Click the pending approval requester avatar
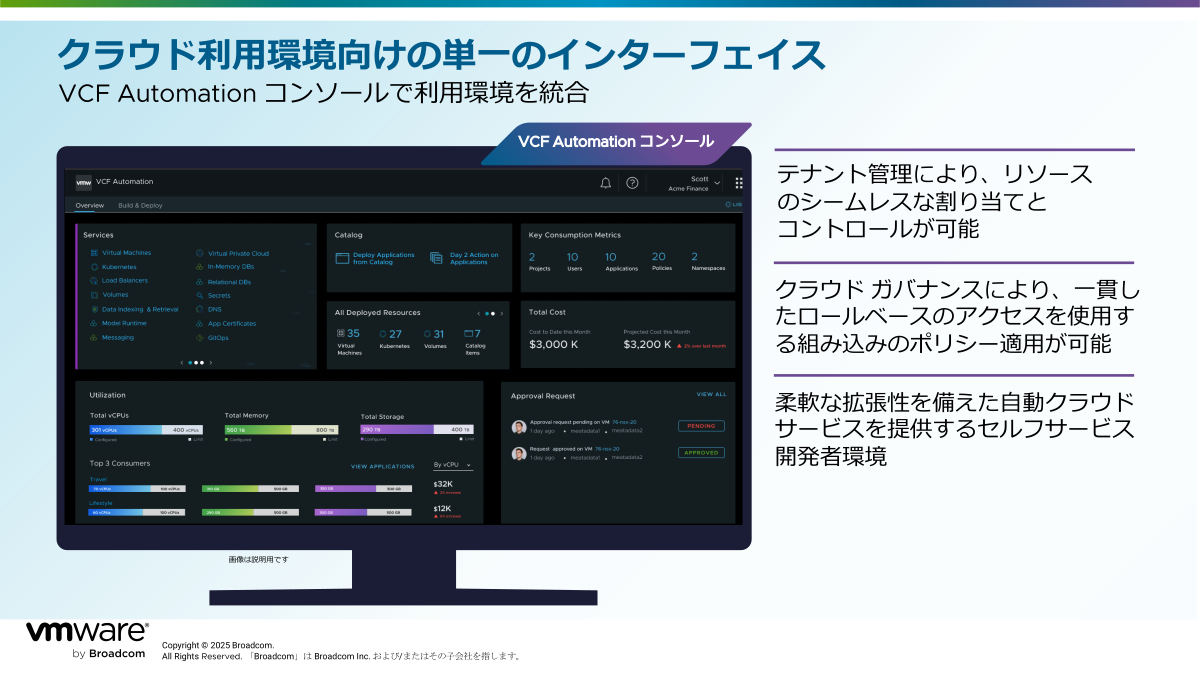Viewport: 1200px width, 675px height. (x=519, y=427)
